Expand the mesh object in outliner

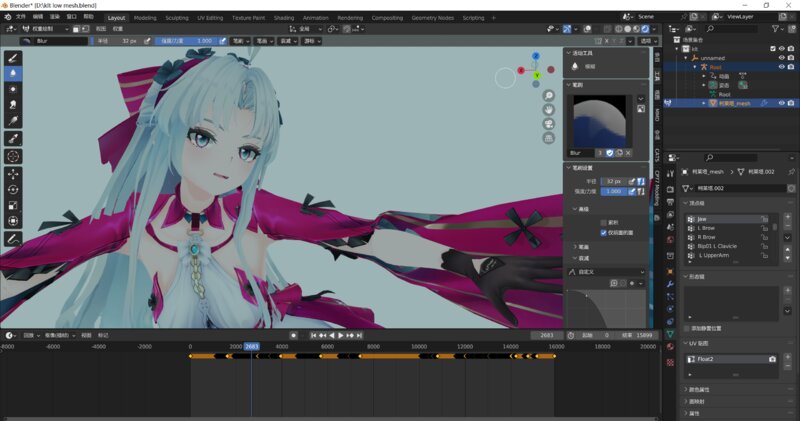(x=704, y=103)
